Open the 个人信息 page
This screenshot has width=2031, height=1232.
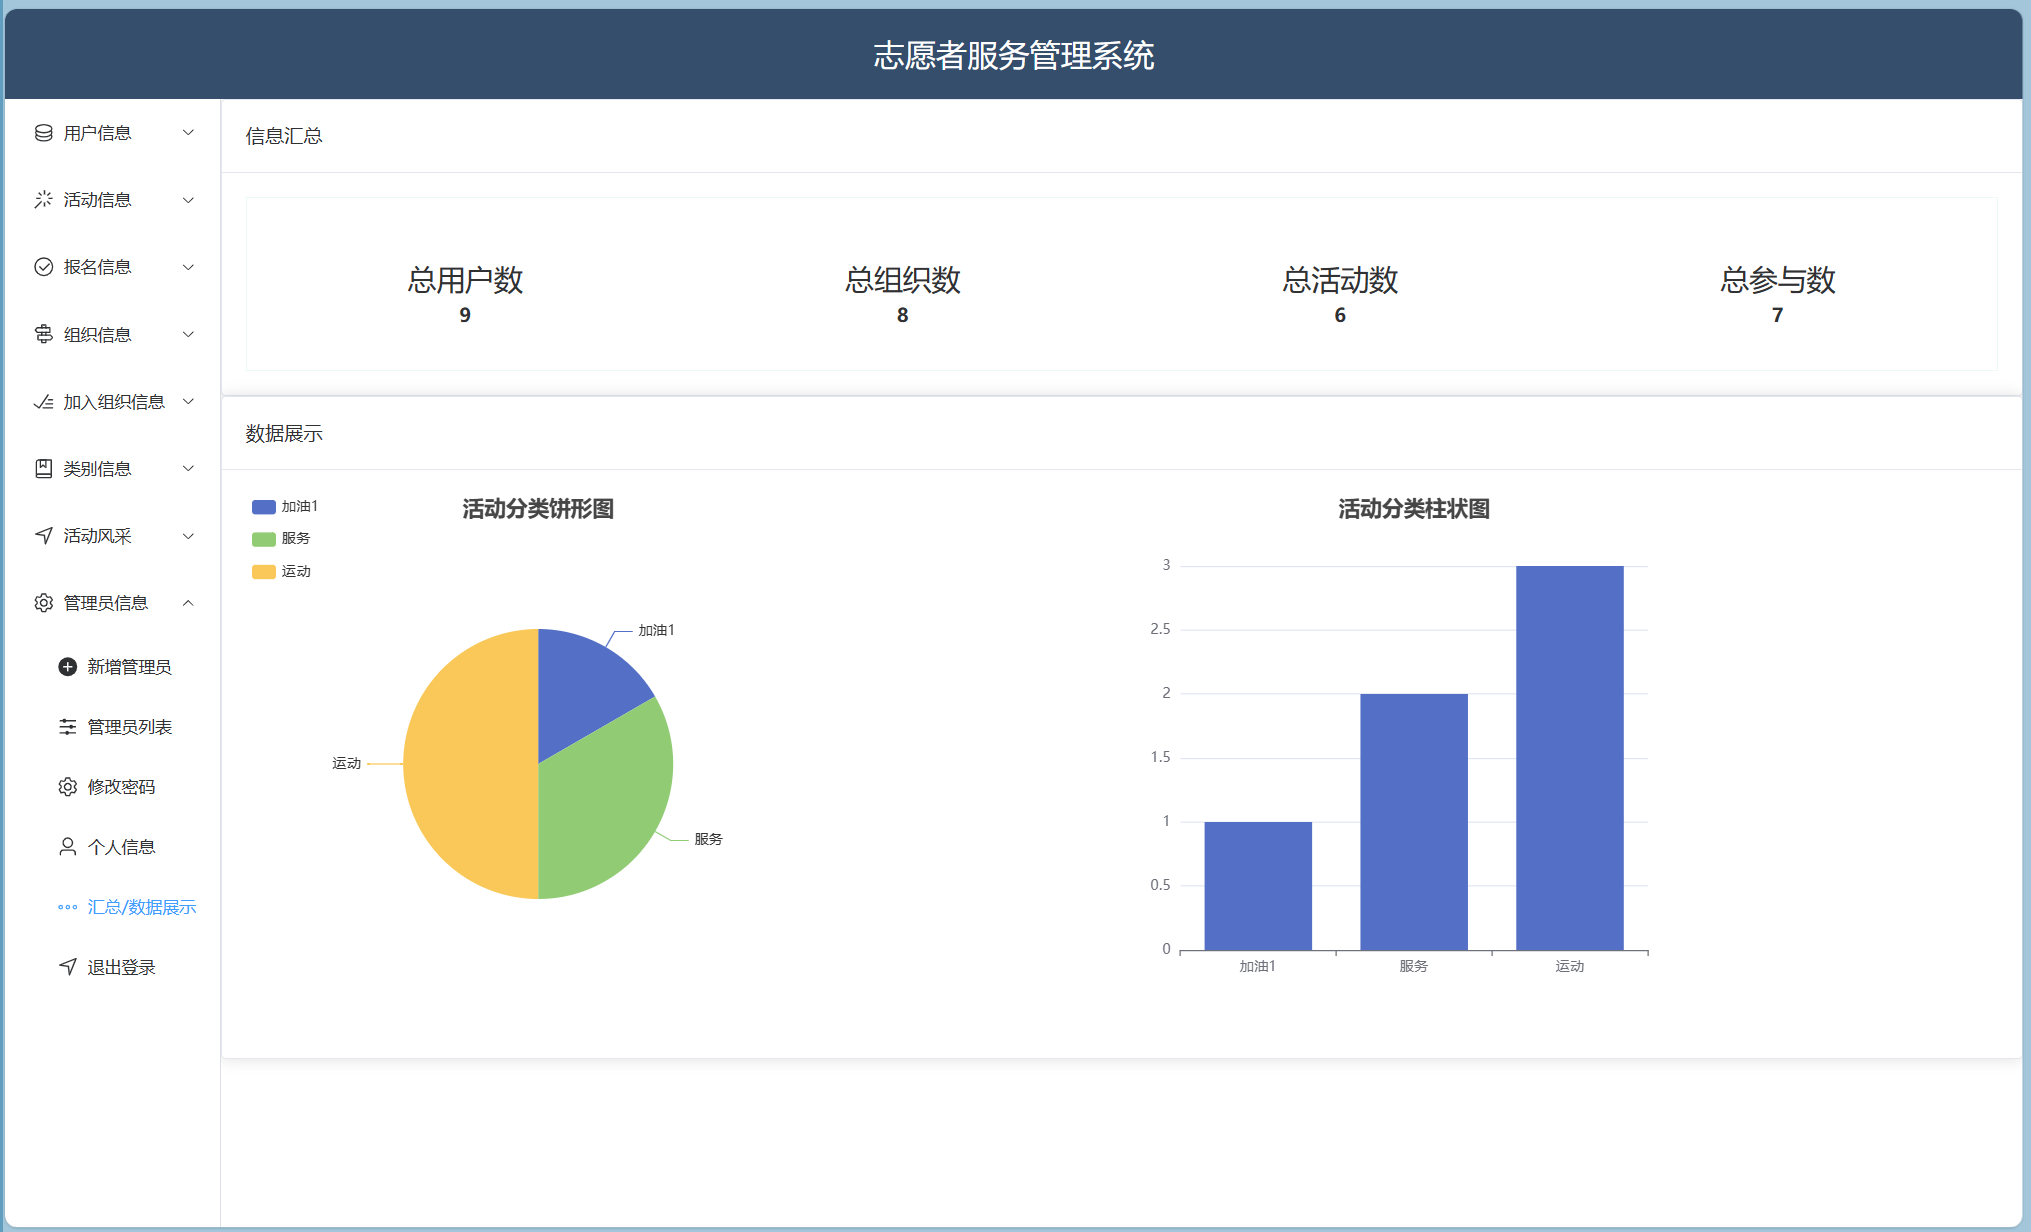(112, 847)
